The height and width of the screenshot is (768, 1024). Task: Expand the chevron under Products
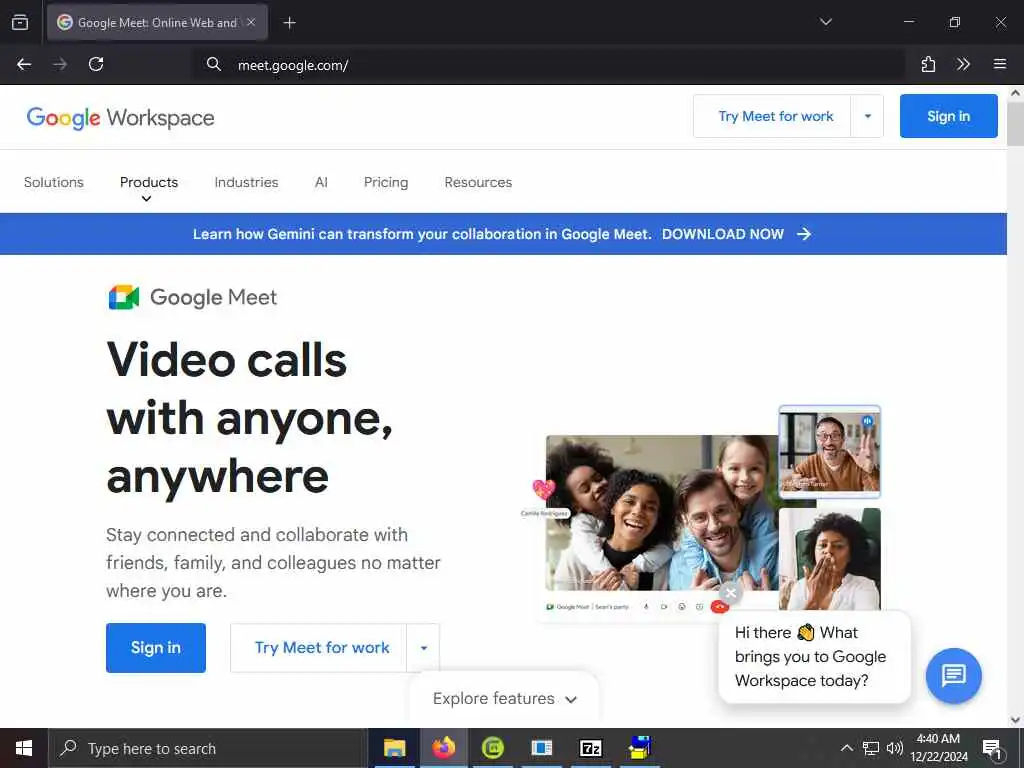point(146,199)
